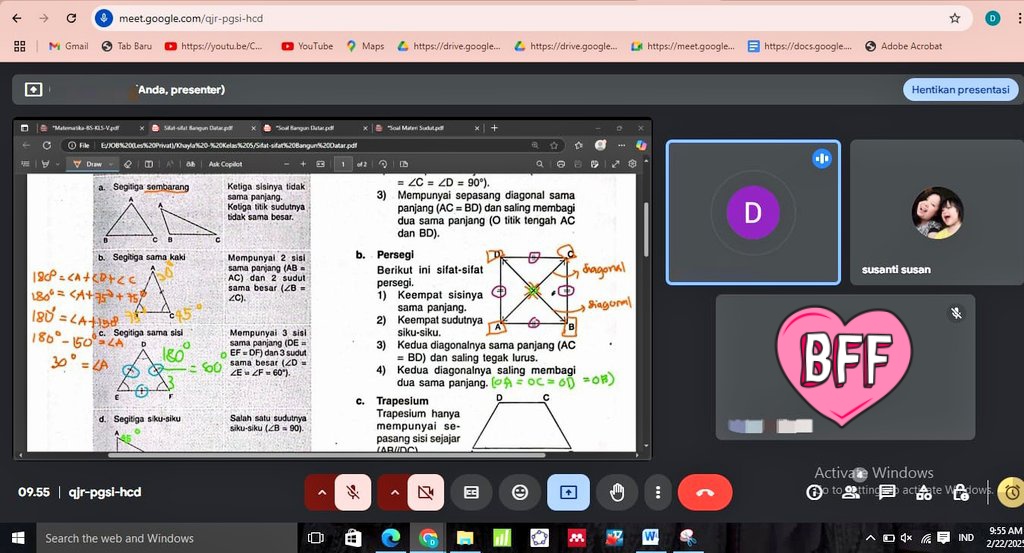1024x553 pixels.
Task: Click the audio indicator on the D tile
Action: [x=822, y=159]
